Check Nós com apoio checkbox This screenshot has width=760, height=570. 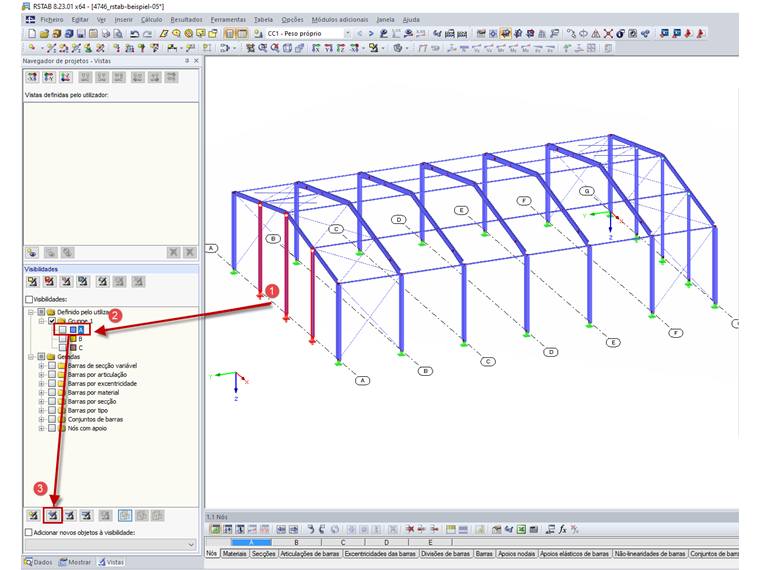52,428
